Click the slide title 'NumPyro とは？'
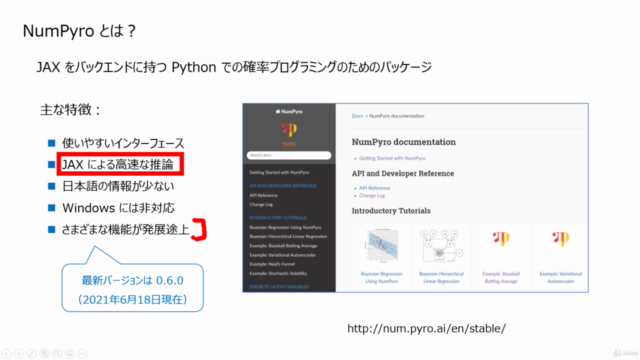The image size is (640, 360). pos(79,31)
